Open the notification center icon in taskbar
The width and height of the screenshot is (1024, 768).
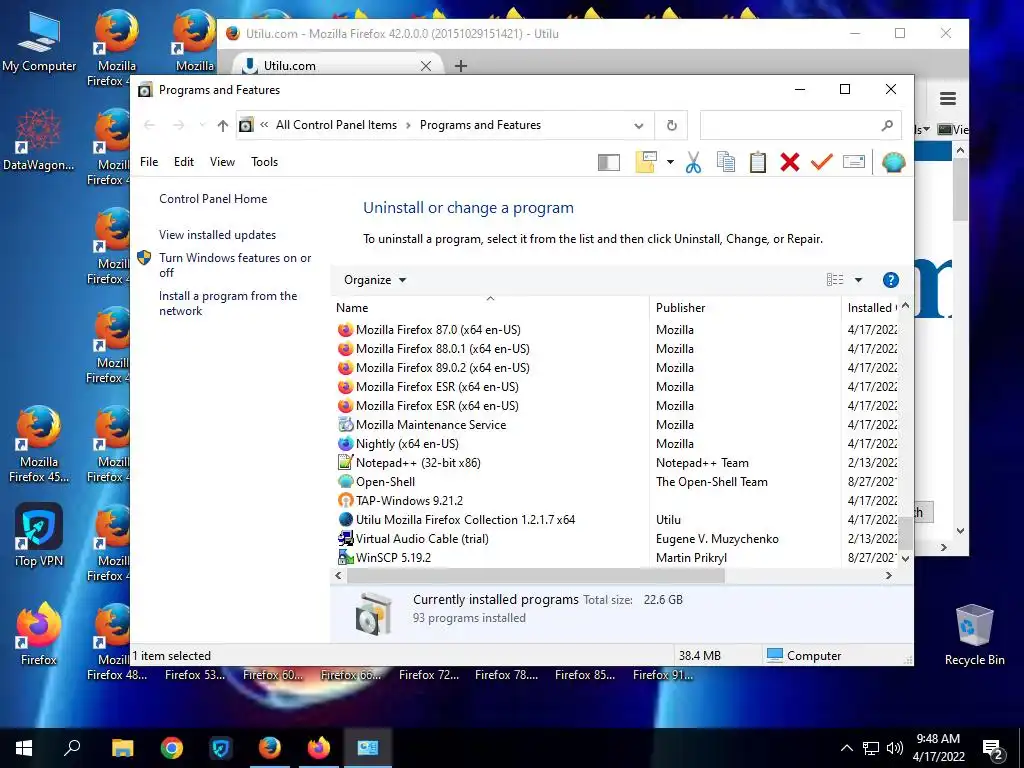[x=993, y=749]
